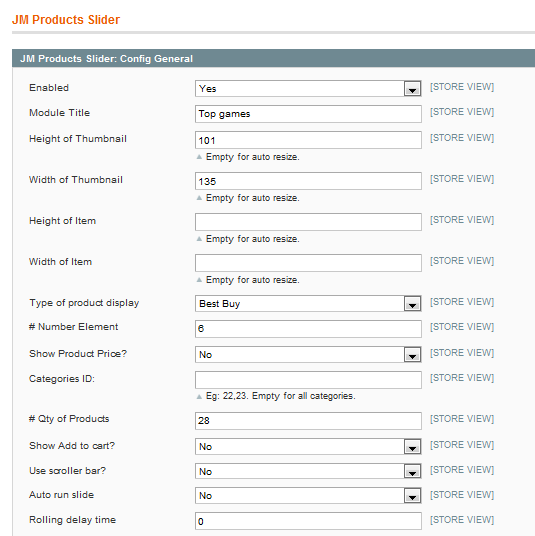The width and height of the screenshot is (535, 536).
Task: Click the Module Title text field
Action: [x=308, y=114]
